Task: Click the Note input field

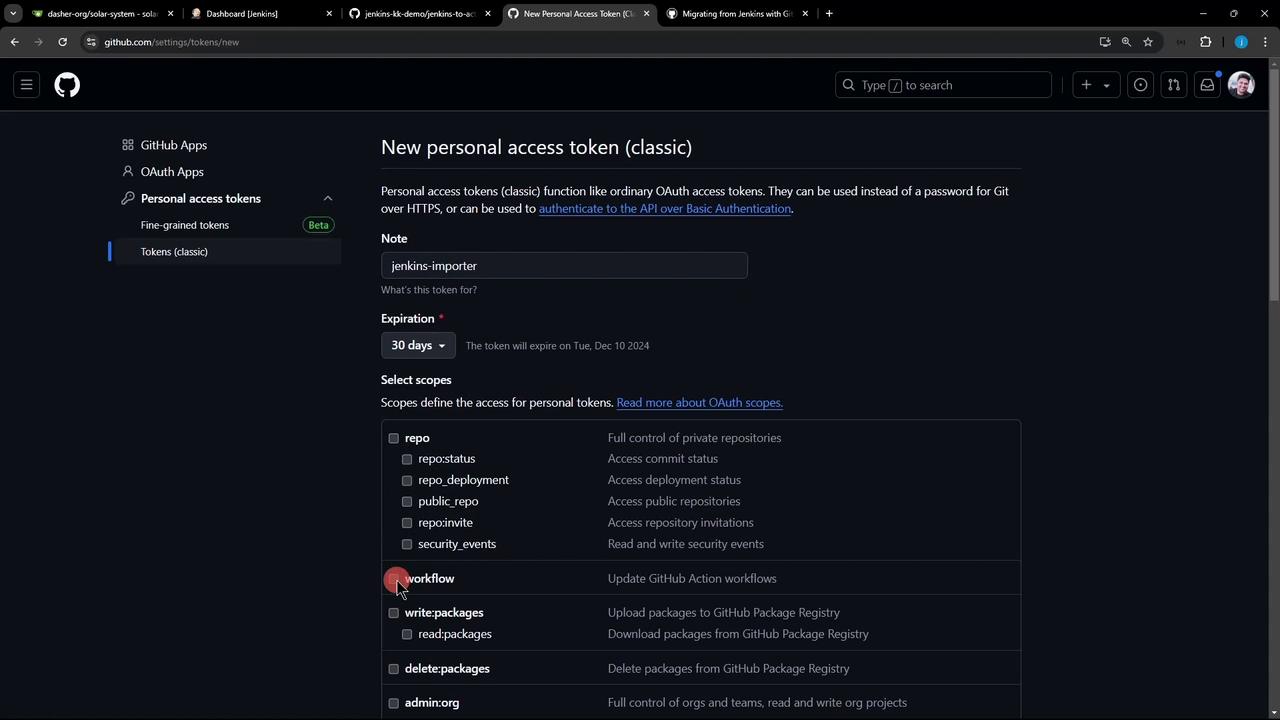Action: (564, 266)
